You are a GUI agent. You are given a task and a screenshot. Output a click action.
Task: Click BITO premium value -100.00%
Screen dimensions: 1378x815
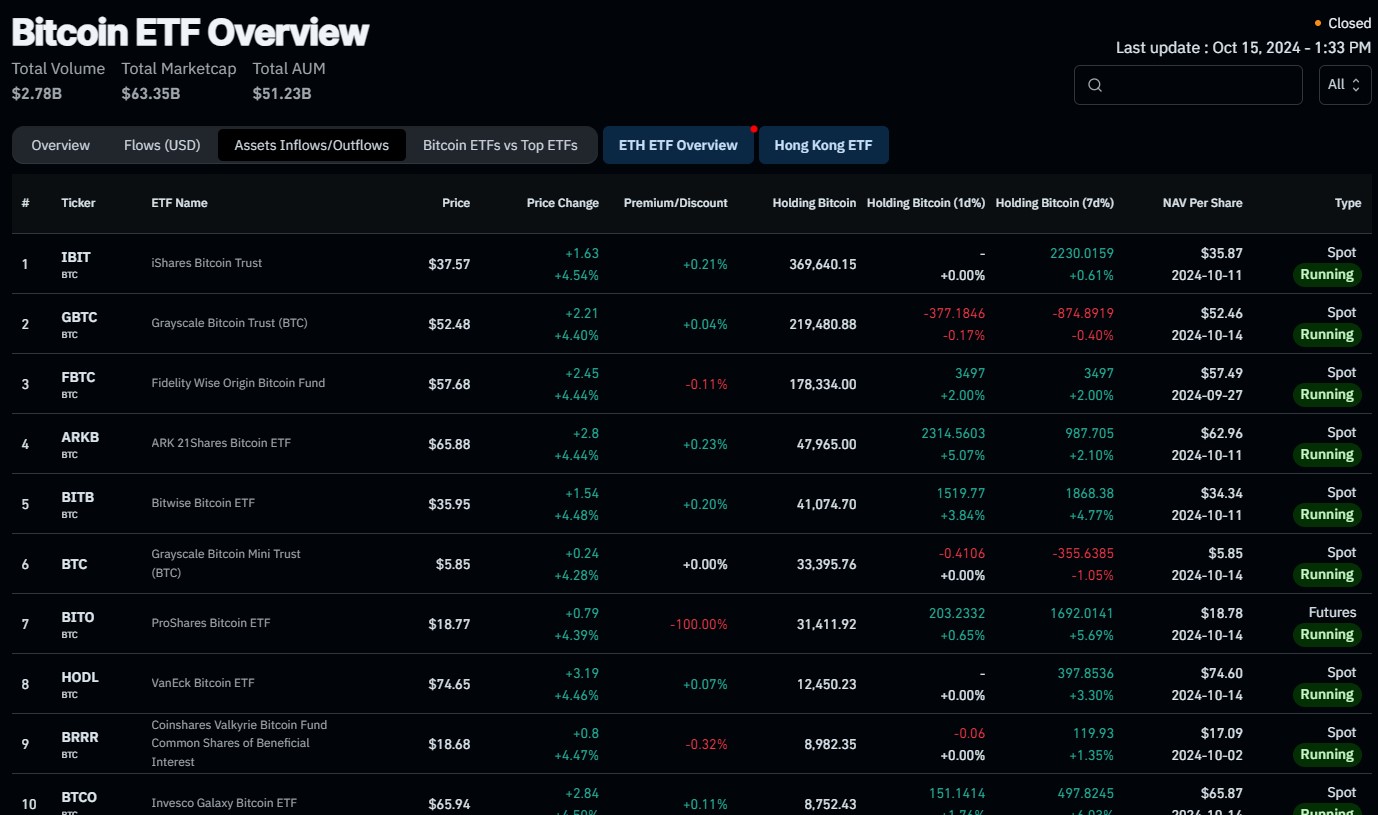699,624
